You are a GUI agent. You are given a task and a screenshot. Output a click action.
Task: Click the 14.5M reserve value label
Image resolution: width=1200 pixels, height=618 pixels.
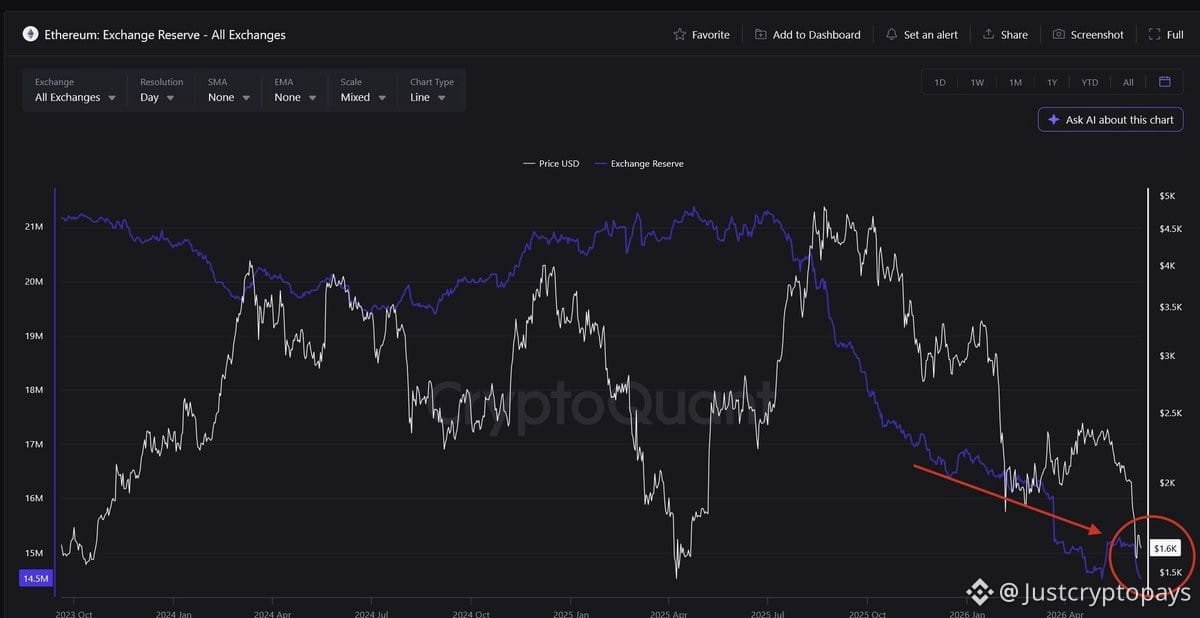coord(34,577)
